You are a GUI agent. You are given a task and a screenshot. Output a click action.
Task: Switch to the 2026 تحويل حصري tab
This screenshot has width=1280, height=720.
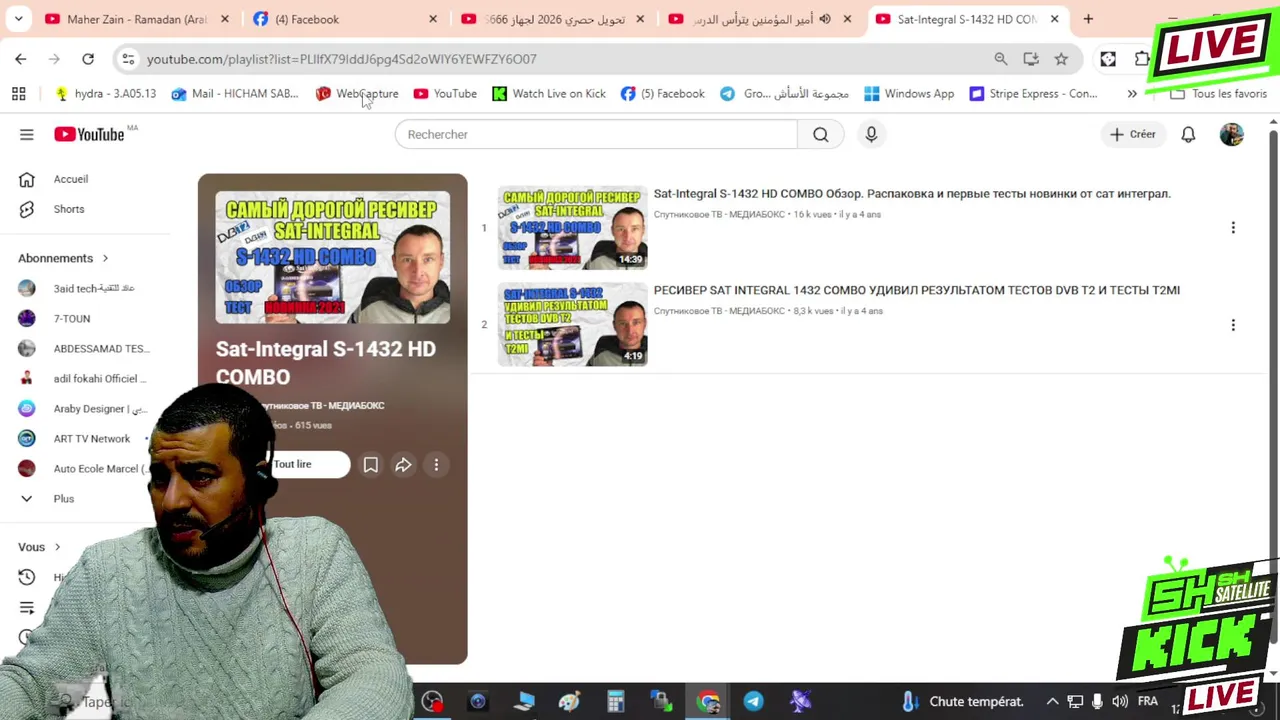[x=552, y=19]
